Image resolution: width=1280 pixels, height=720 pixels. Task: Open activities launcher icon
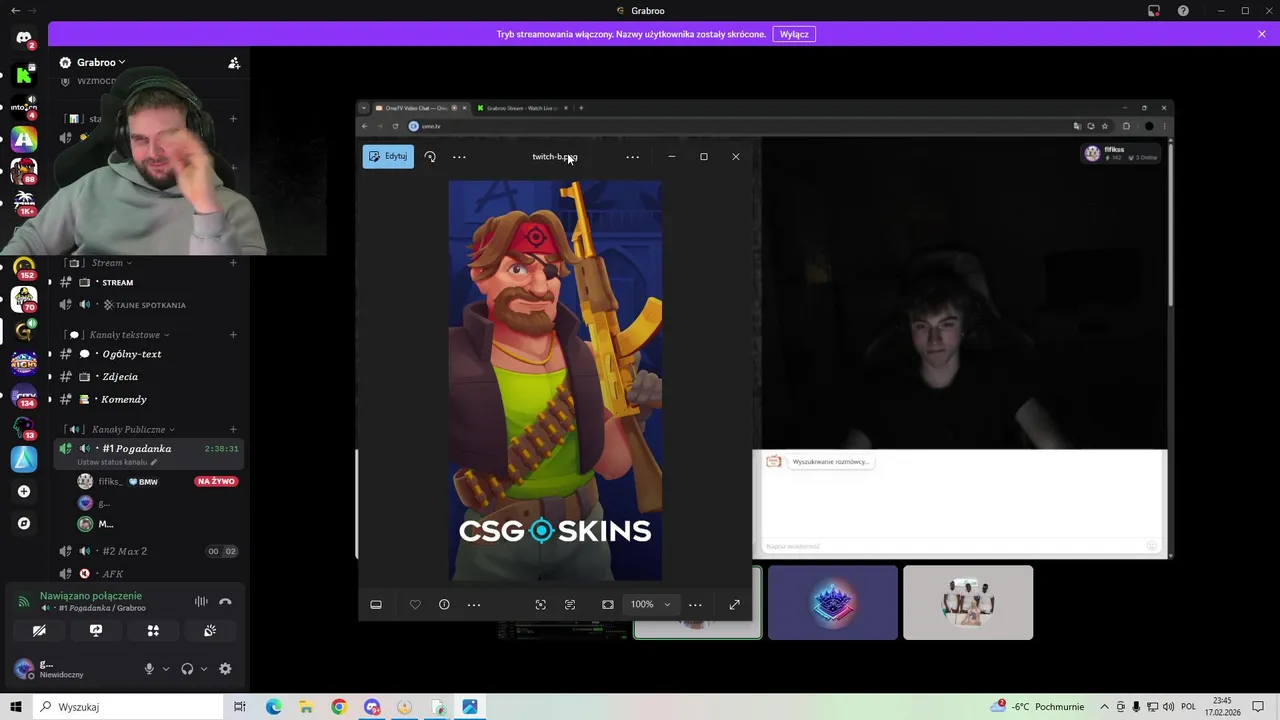tap(153, 631)
